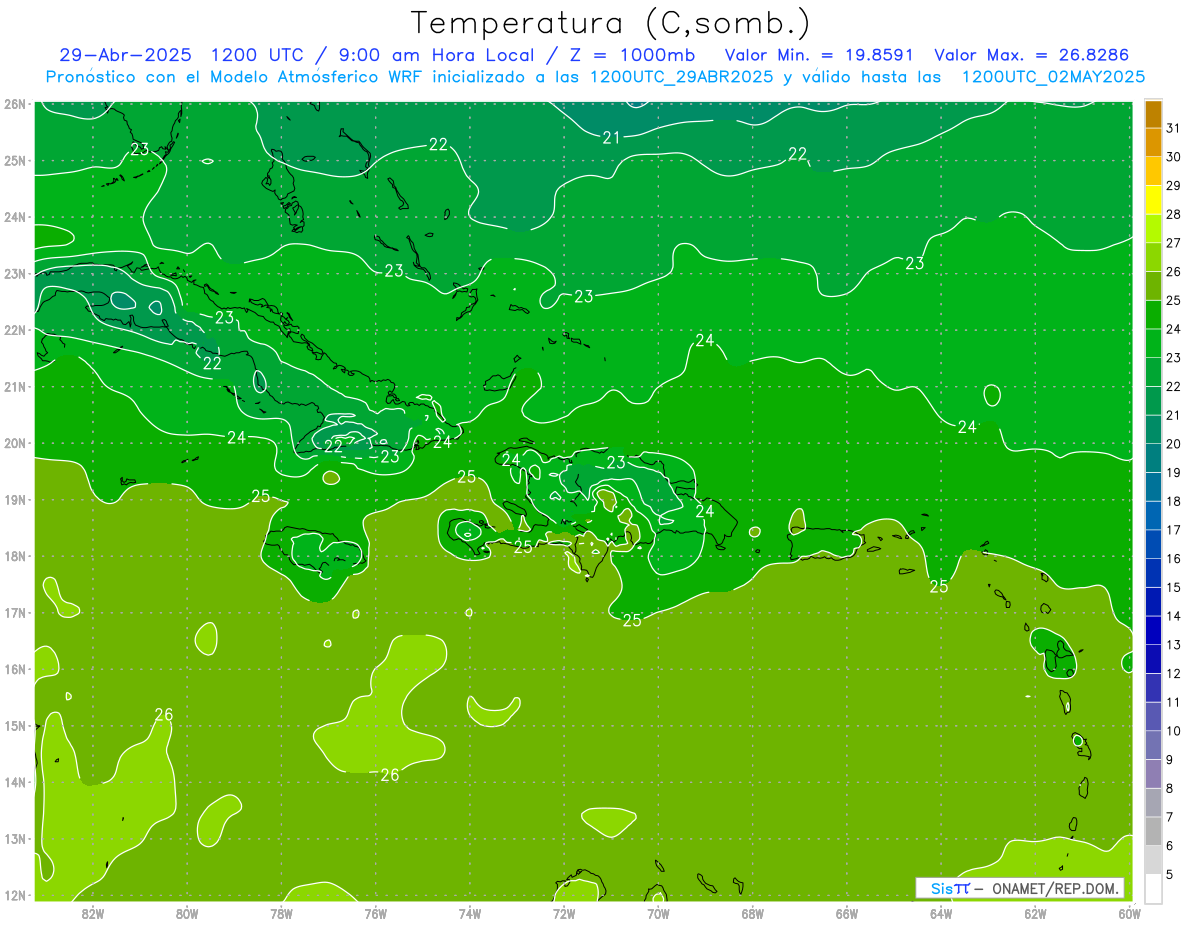Click the '24N' latitude axis label
Image resolution: width=1200 pixels, height=927 pixels.
click(14, 217)
